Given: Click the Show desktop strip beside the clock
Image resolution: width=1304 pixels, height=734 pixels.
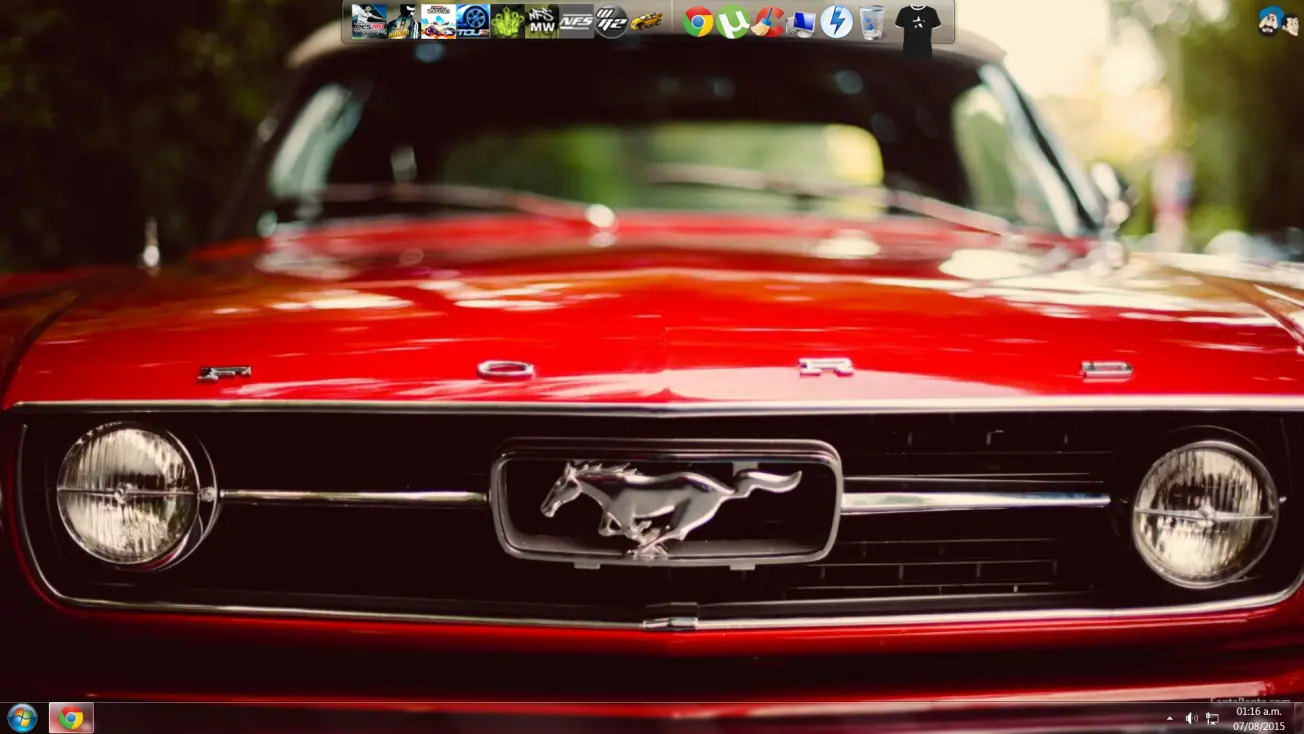Looking at the screenshot, I should pyautogui.click(x=1298, y=717).
